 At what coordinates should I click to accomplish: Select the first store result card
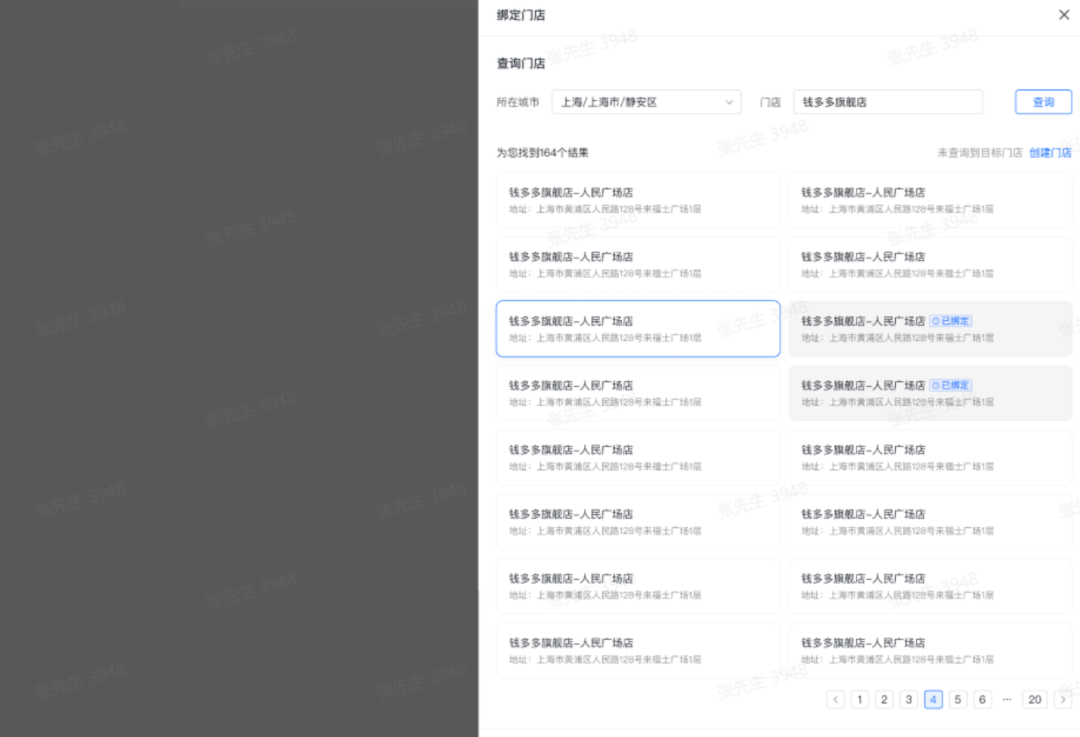pos(638,199)
